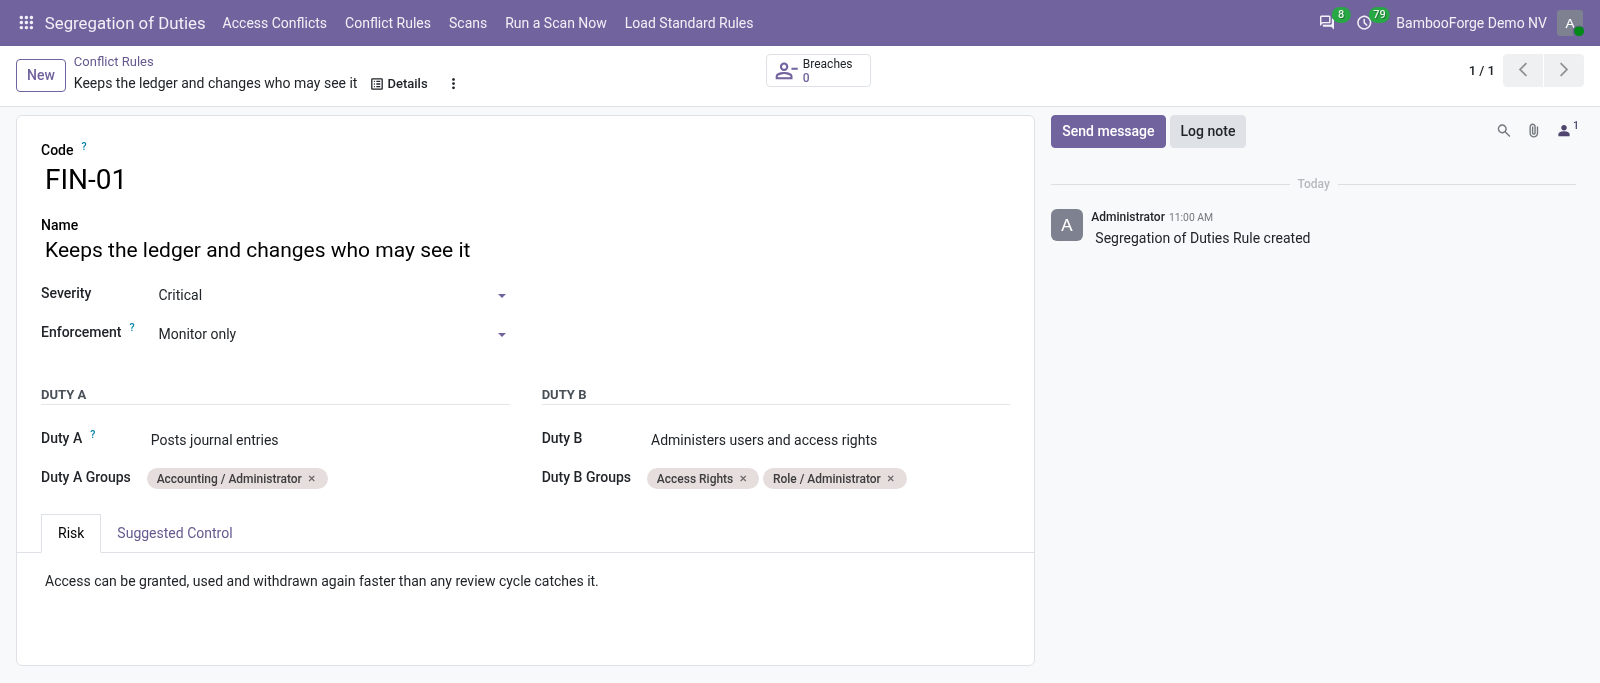Search messages with the magnifier icon
The image size is (1600, 683).
pos(1503,131)
